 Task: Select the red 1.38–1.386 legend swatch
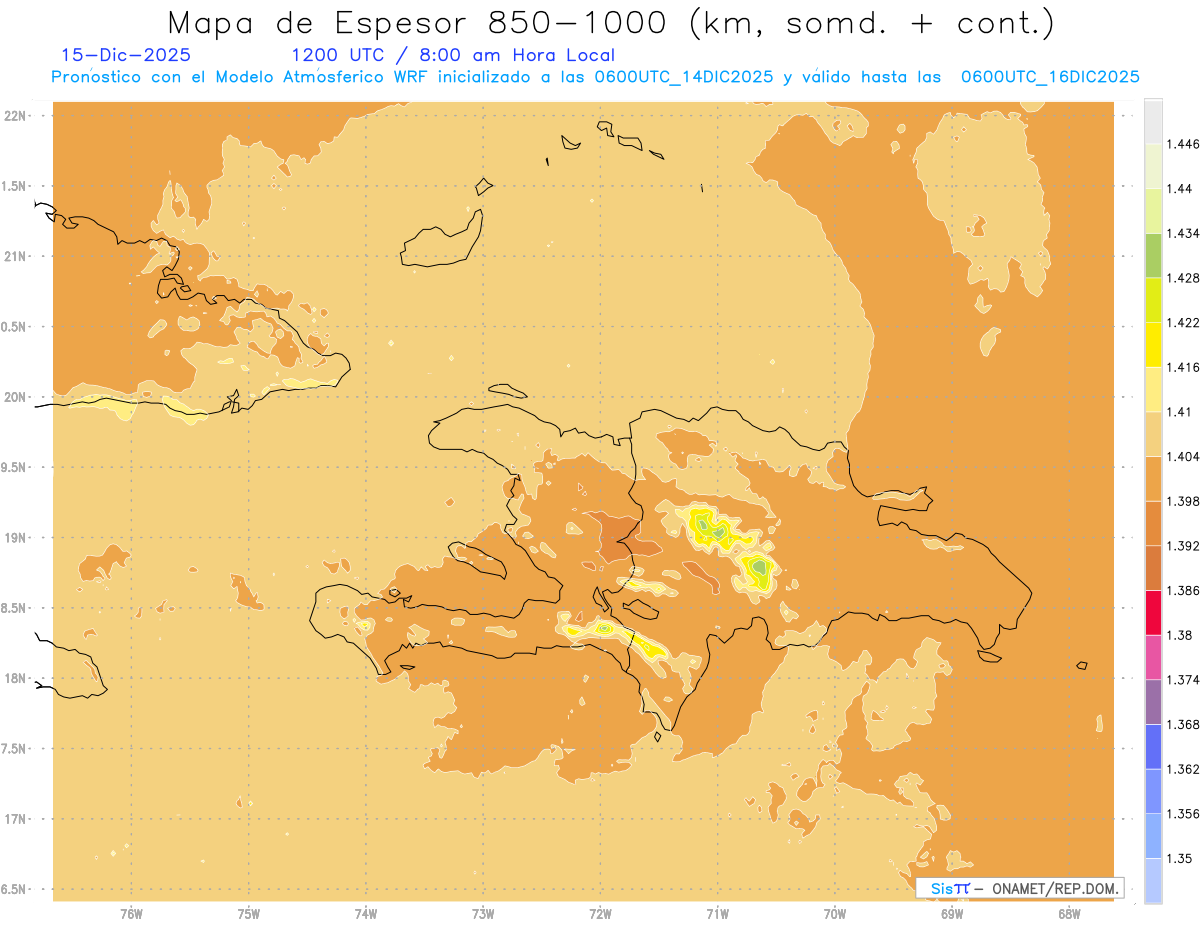[1153, 612]
